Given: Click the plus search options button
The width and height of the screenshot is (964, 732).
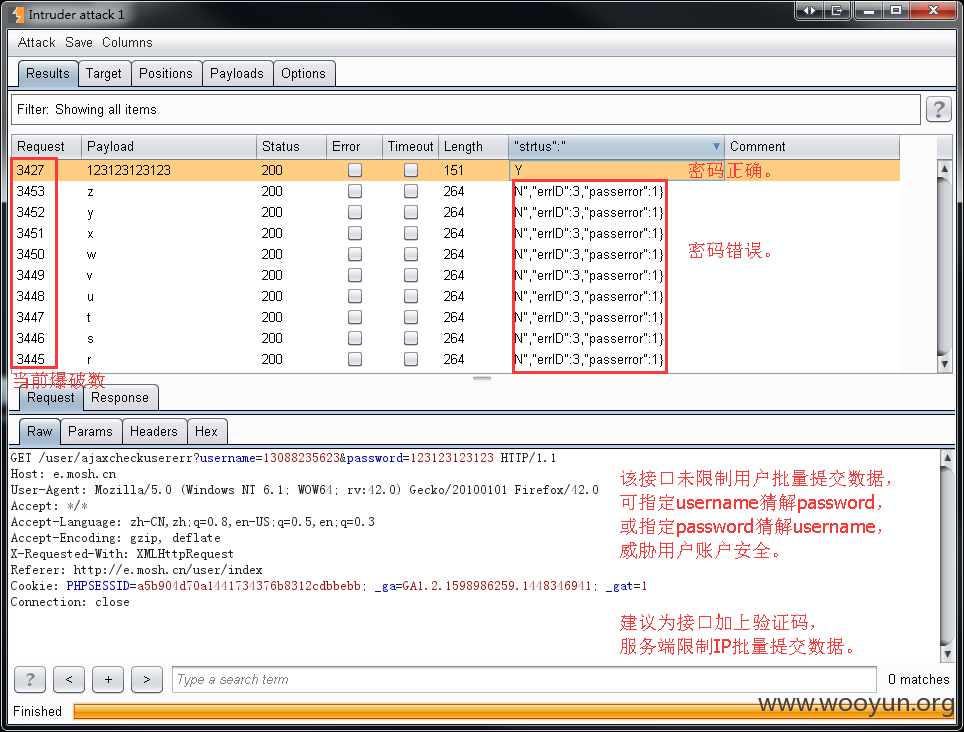Looking at the screenshot, I should [x=108, y=679].
